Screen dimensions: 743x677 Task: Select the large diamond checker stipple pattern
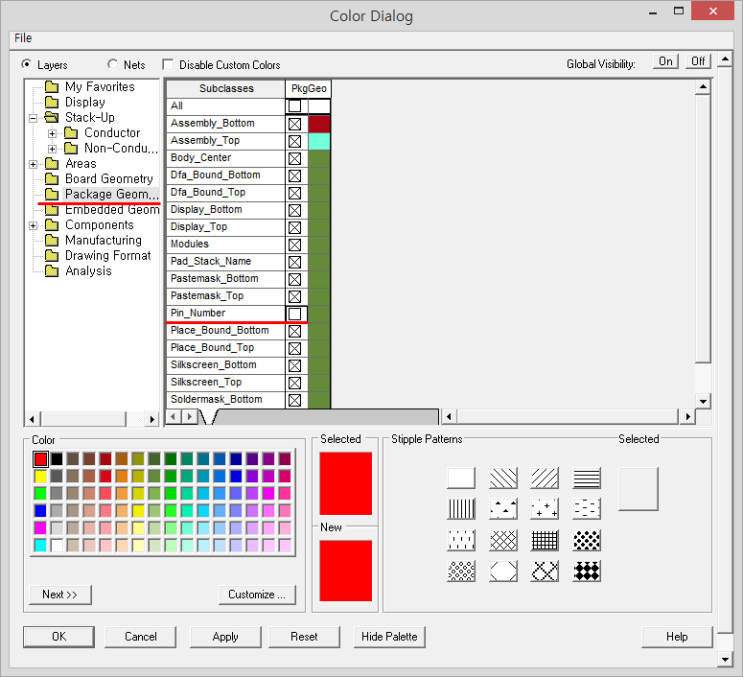coord(587,571)
